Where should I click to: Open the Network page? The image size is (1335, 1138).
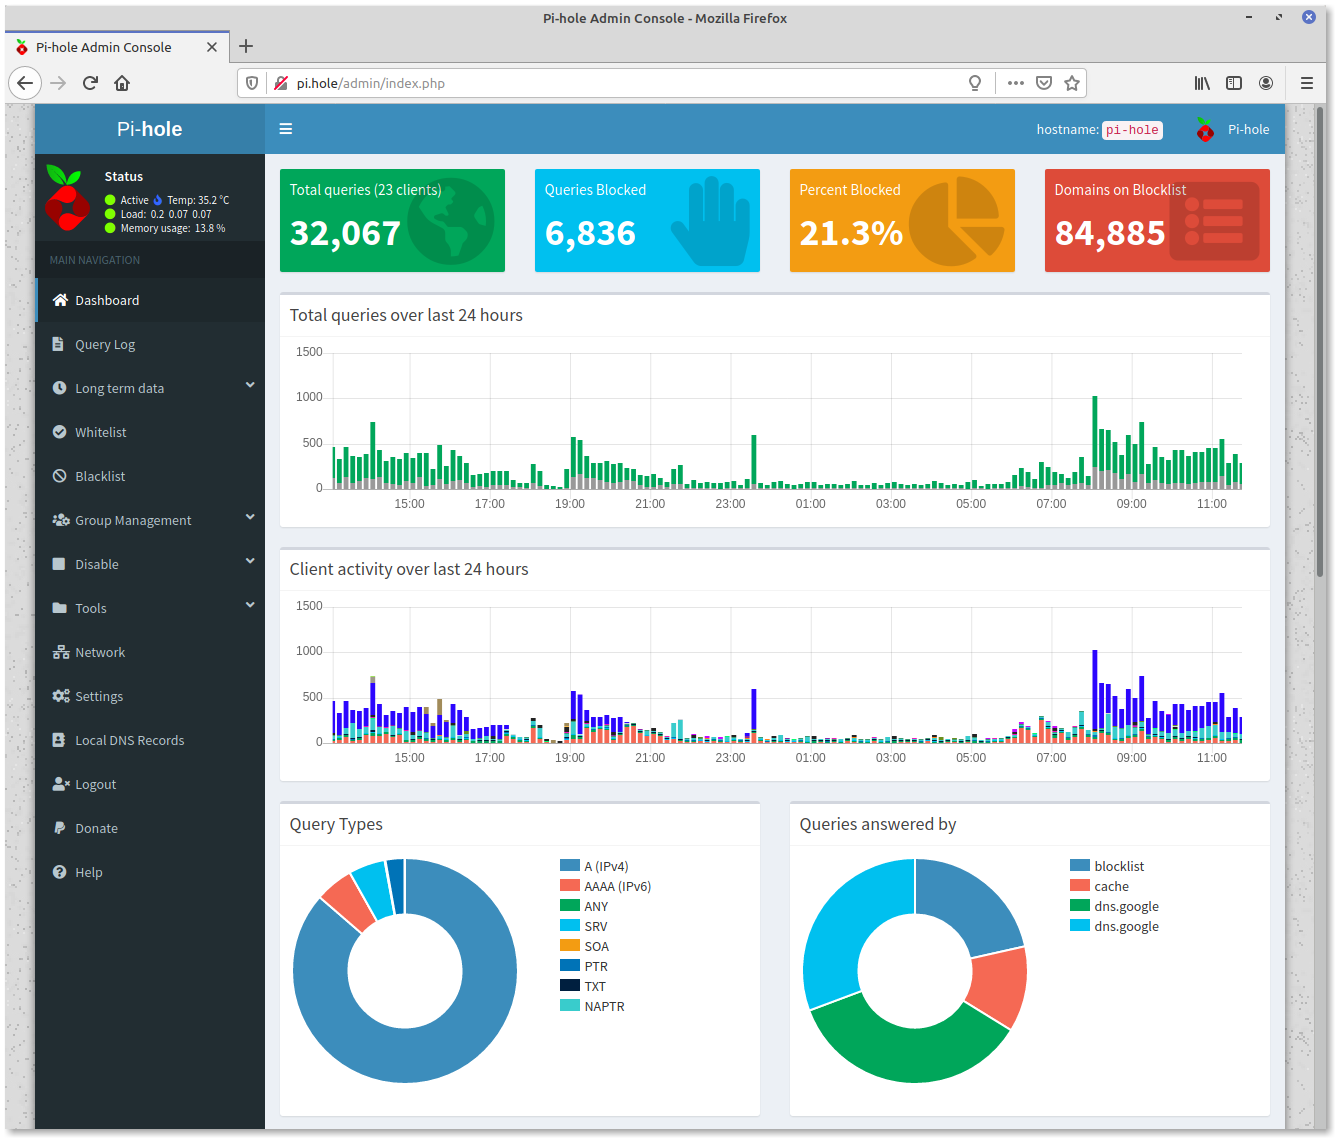point(100,652)
